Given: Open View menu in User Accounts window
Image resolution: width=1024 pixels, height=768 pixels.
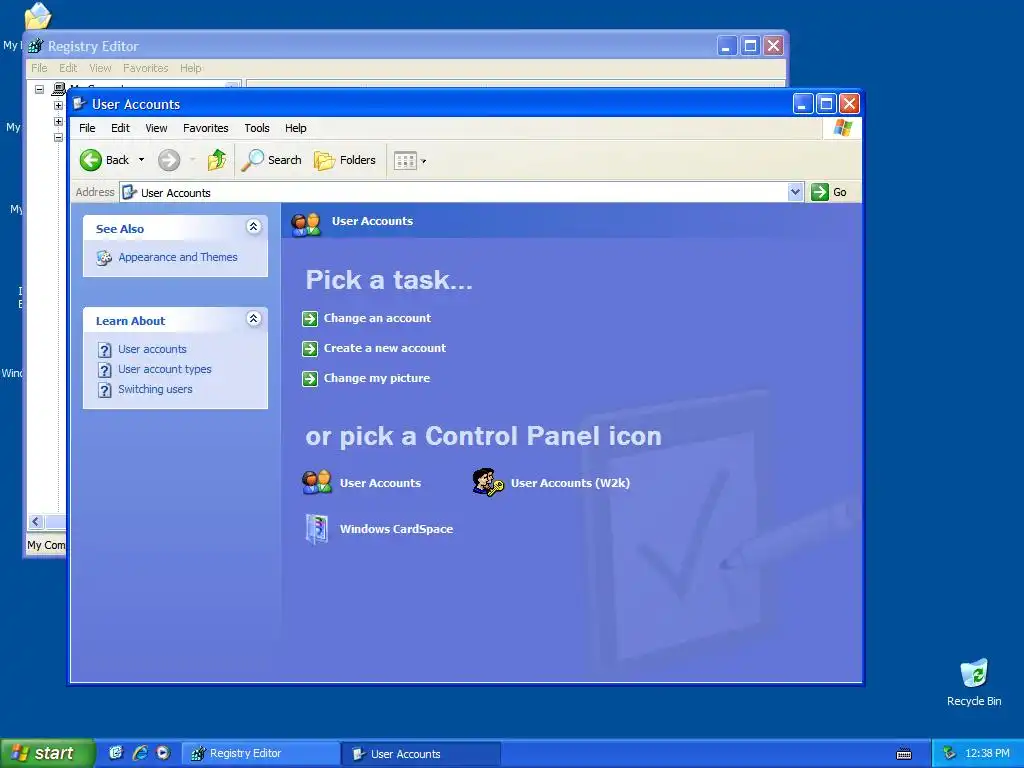Looking at the screenshot, I should 156,128.
